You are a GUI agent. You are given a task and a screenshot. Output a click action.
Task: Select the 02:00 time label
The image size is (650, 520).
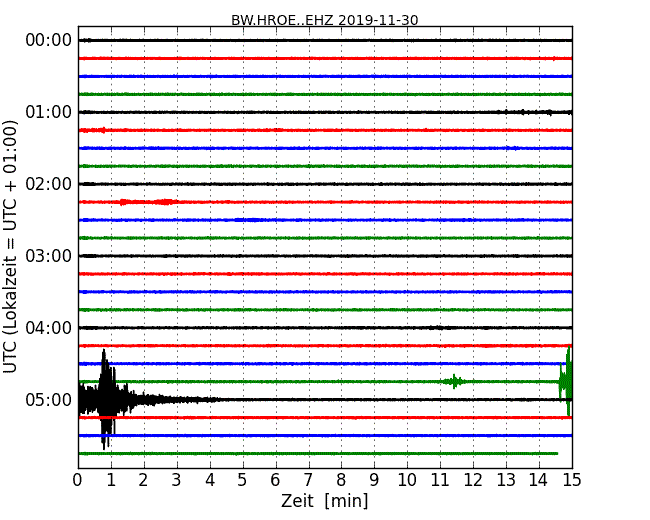tap(49, 184)
